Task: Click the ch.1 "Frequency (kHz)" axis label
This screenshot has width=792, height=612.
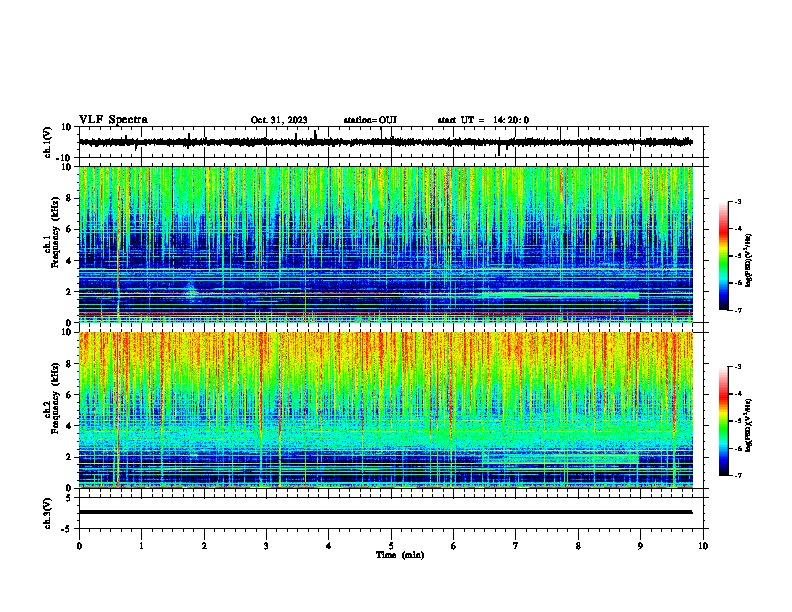Action: click(x=55, y=233)
